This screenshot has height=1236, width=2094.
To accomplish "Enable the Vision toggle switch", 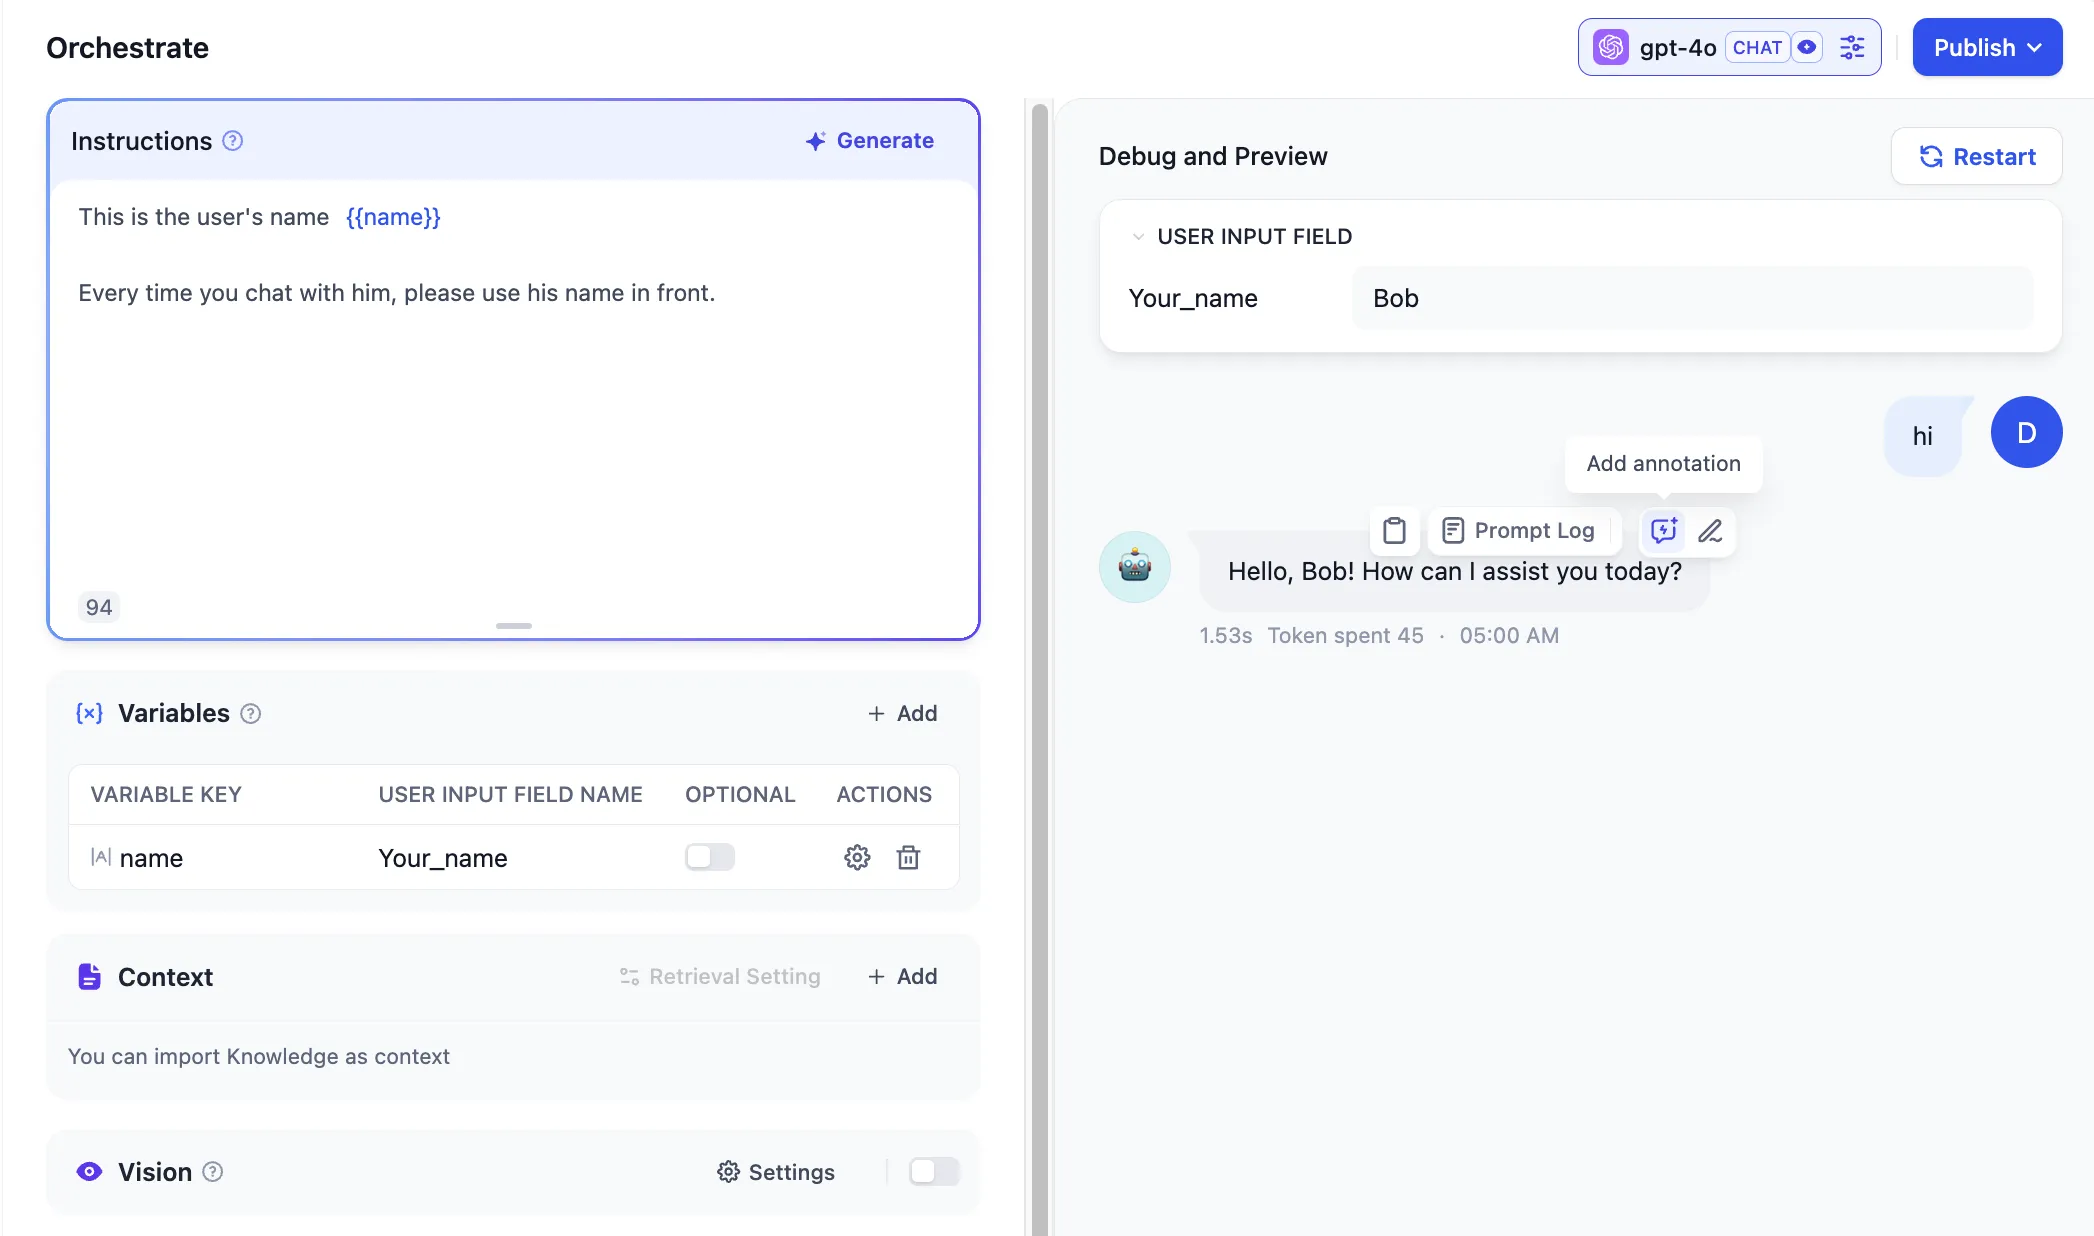I will 933,1171.
